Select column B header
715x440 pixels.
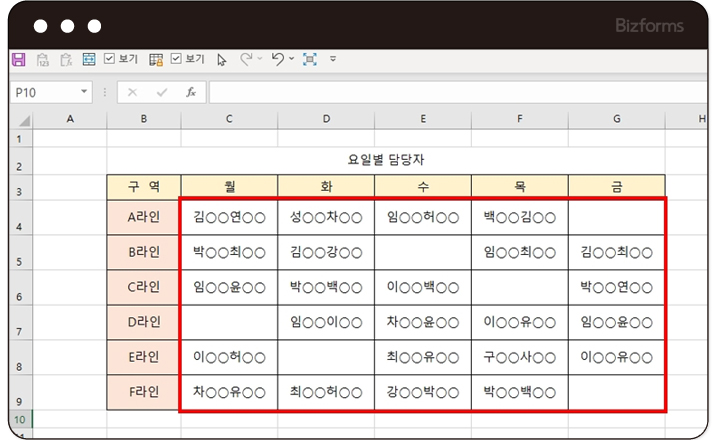(144, 119)
